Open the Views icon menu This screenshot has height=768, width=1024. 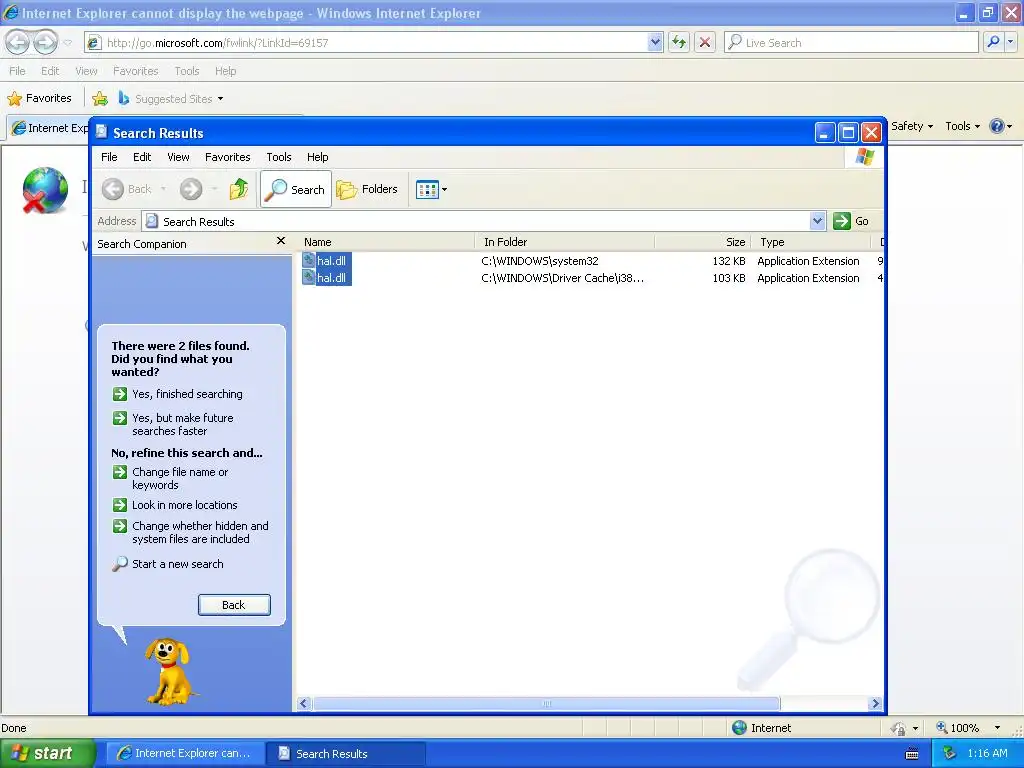[x=432, y=189]
